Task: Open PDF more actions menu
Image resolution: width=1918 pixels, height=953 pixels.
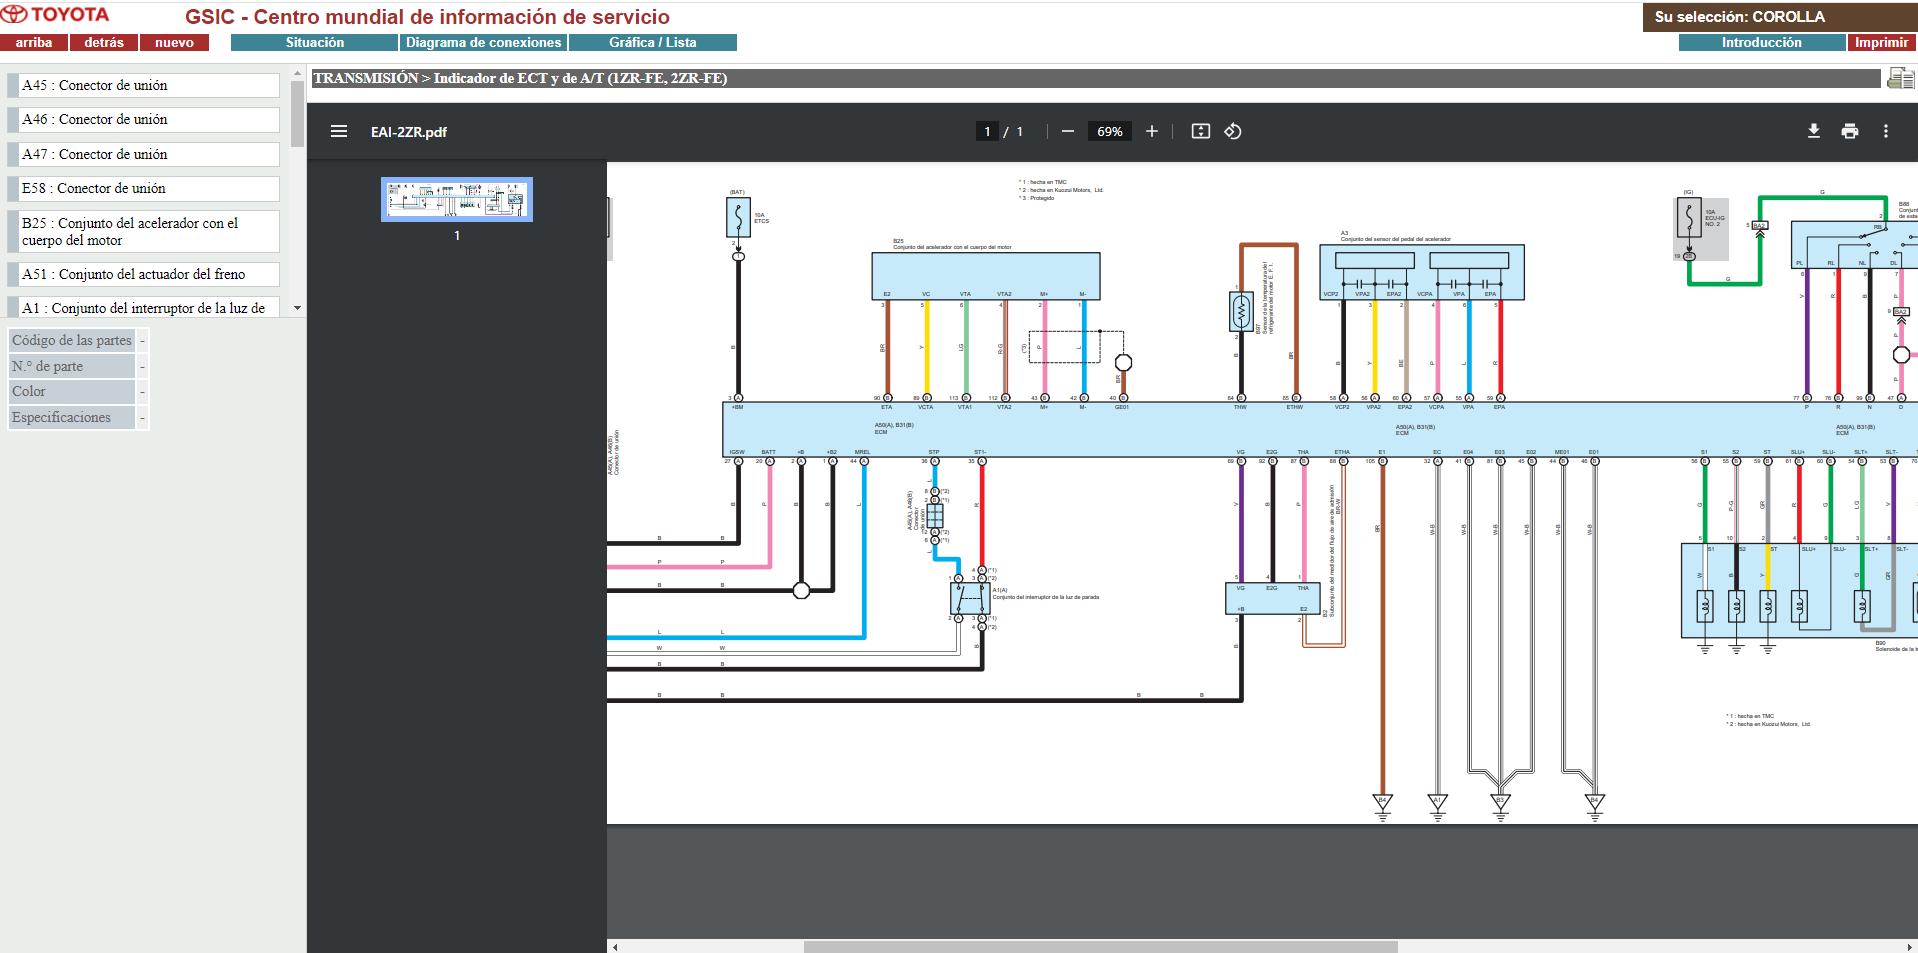Action: pyautogui.click(x=1886, y=131)
